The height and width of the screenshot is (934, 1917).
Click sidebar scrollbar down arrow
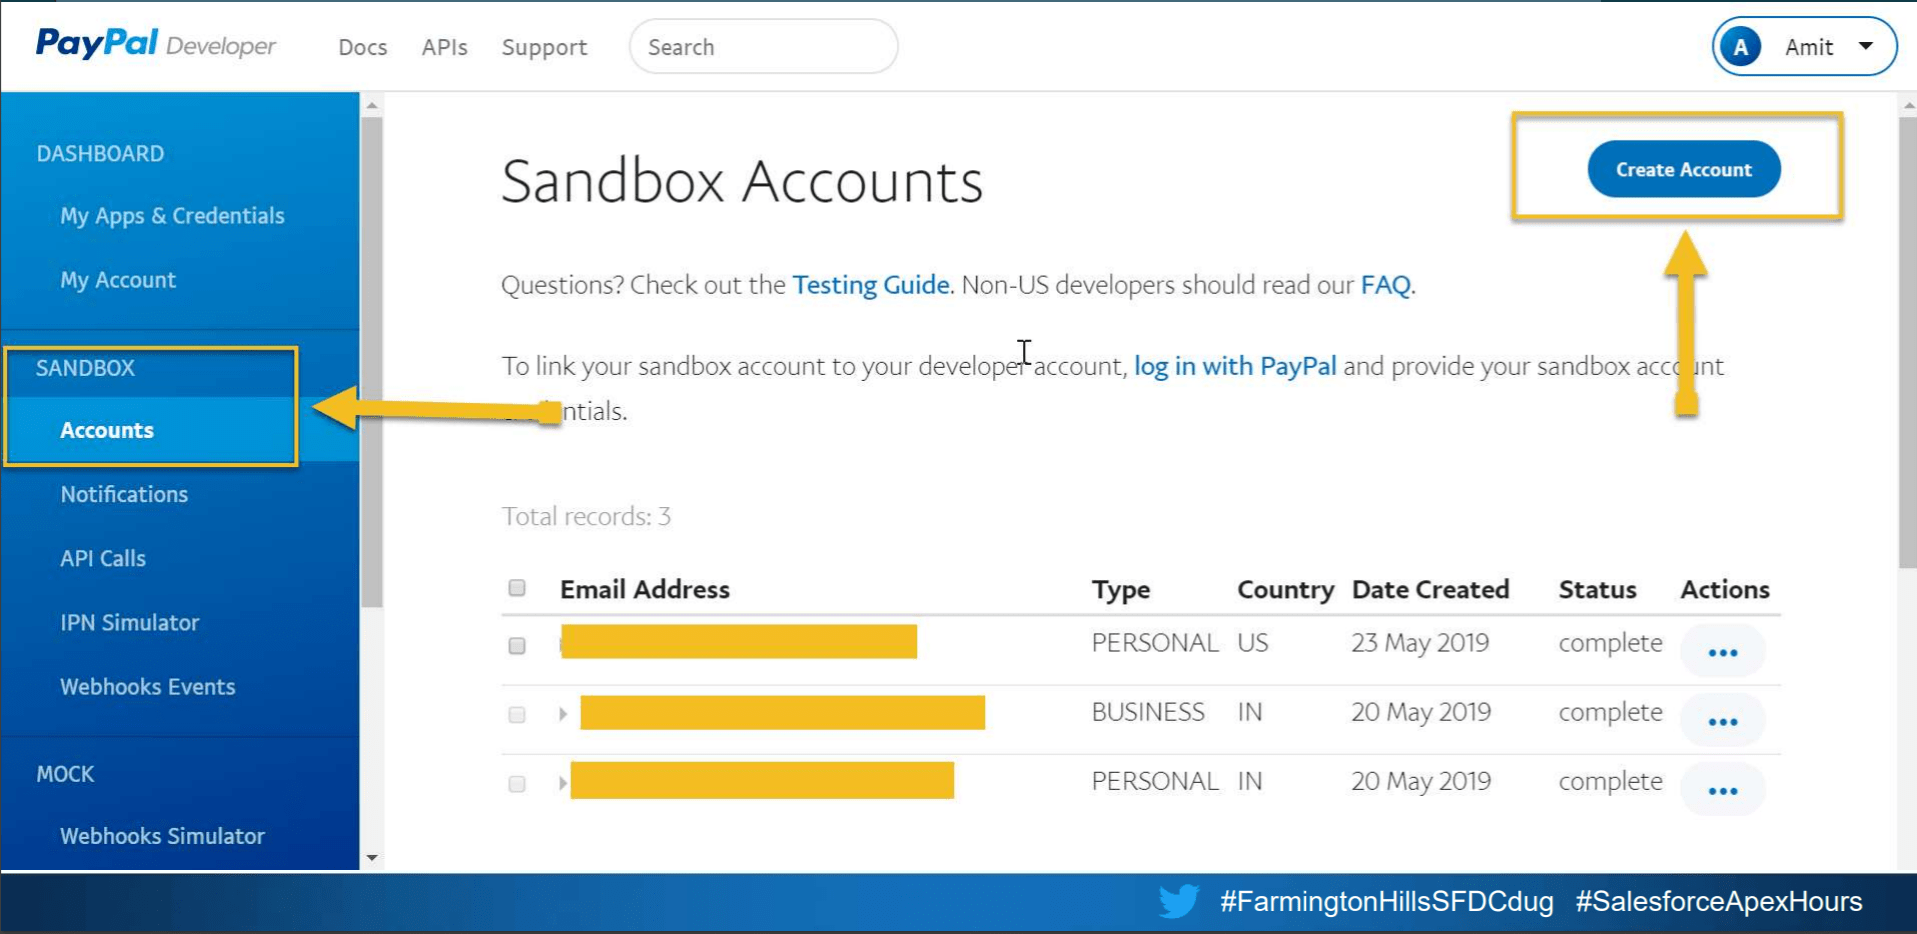(372, 858)
